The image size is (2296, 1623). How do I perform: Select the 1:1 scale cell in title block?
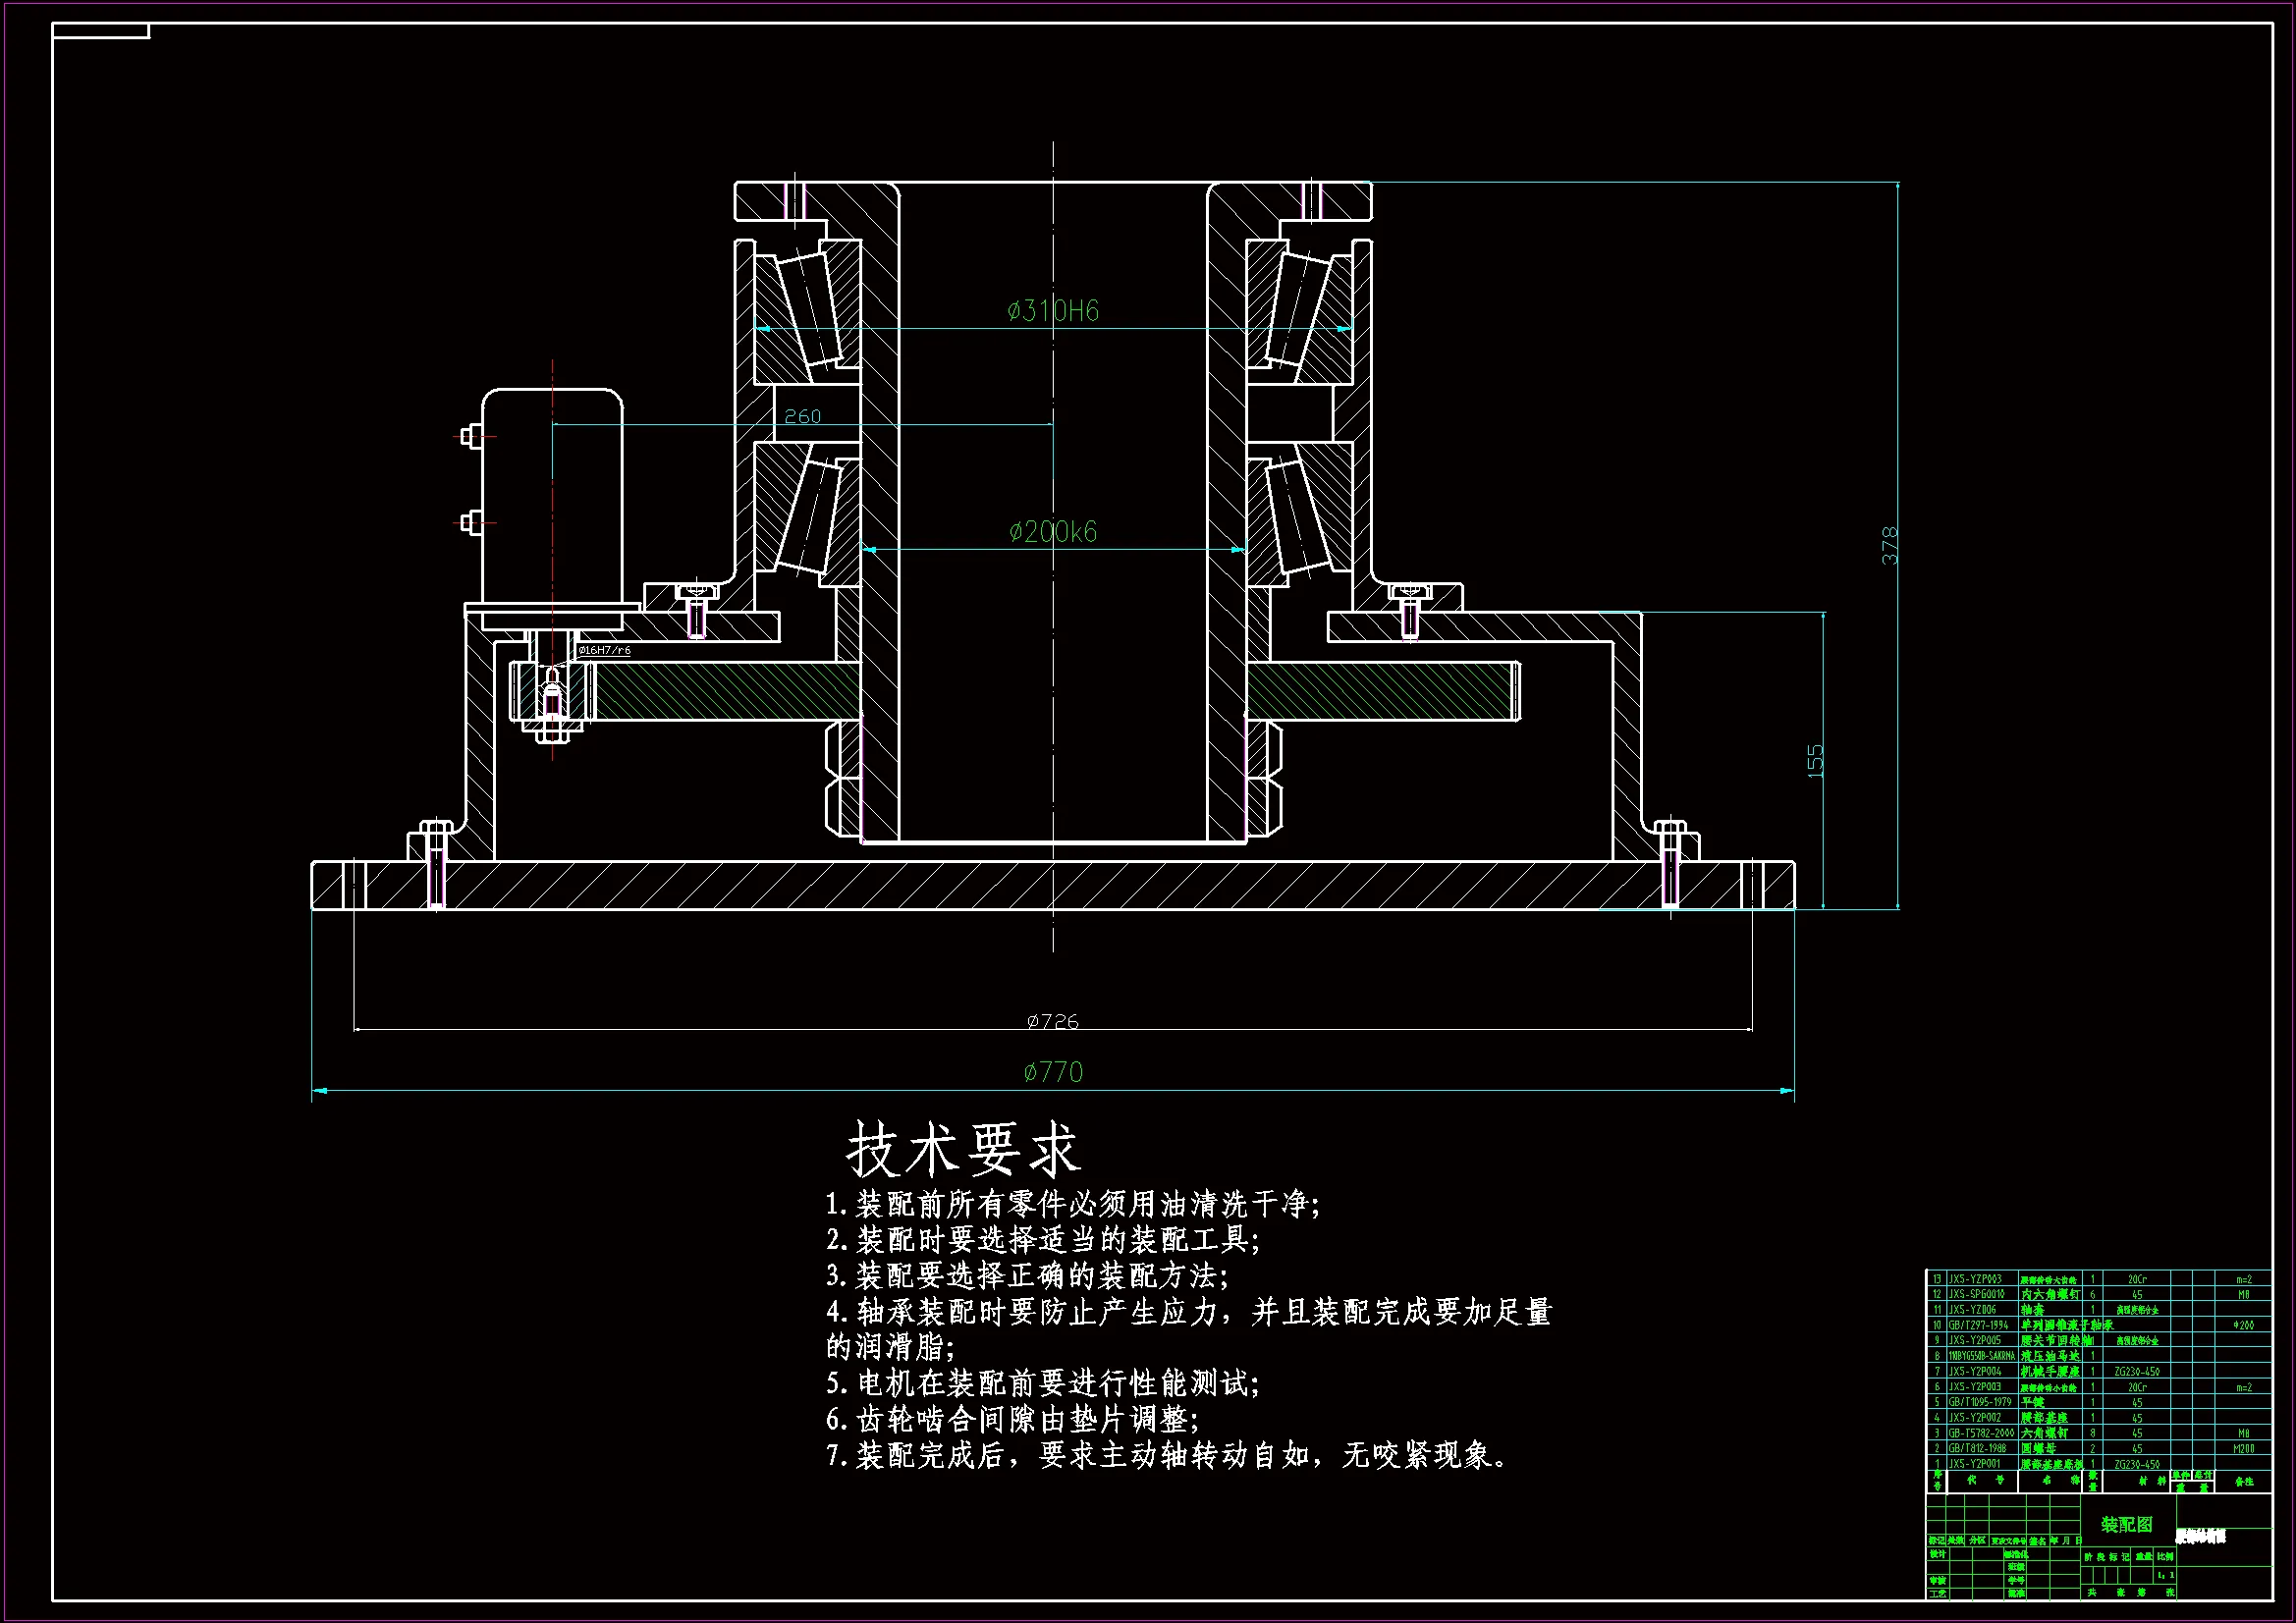point(2165,1575)
